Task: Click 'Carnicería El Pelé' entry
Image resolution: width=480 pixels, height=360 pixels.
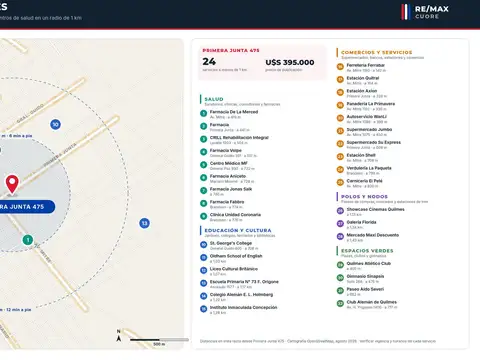Action: 364,181
